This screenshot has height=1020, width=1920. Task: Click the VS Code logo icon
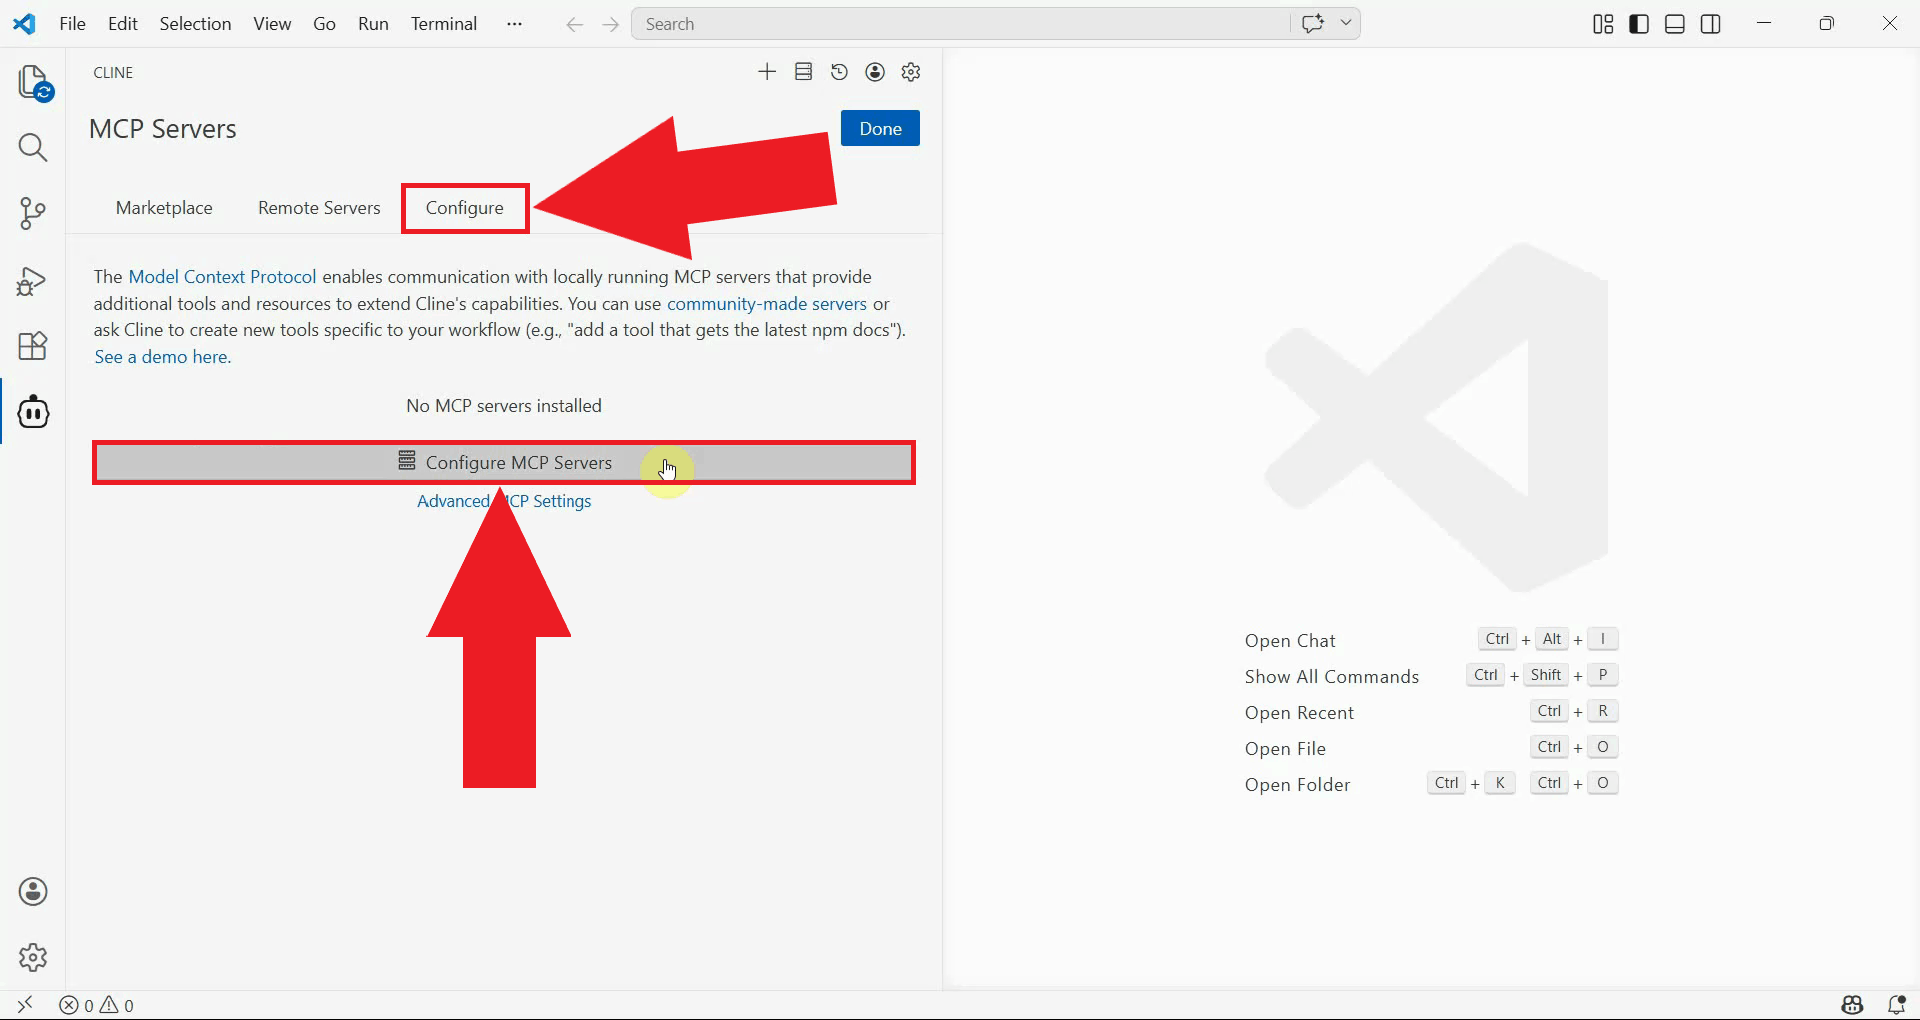24,24
